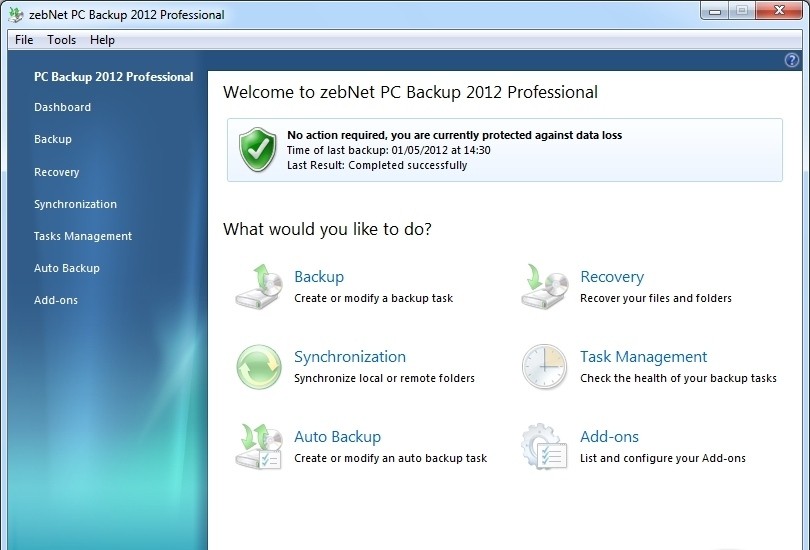Select Recovery in the left sidebar
The image size is (810, 550).
click(x=56, y=172)
